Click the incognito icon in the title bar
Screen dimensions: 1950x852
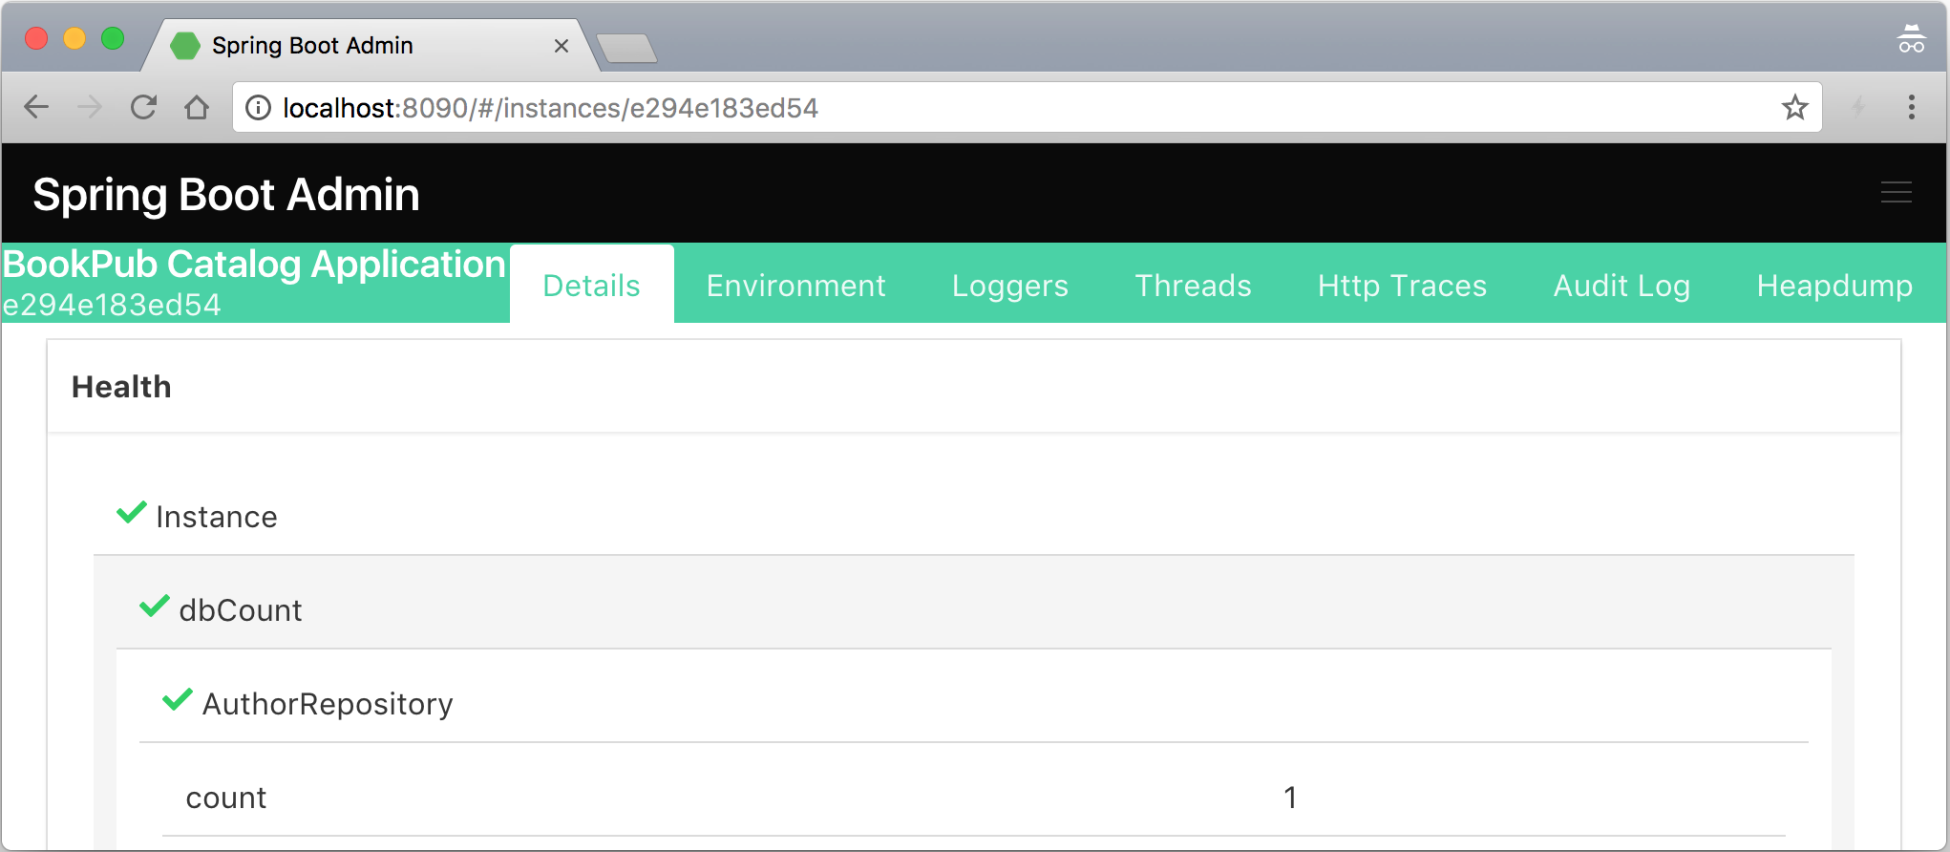tap(1911, 40)
